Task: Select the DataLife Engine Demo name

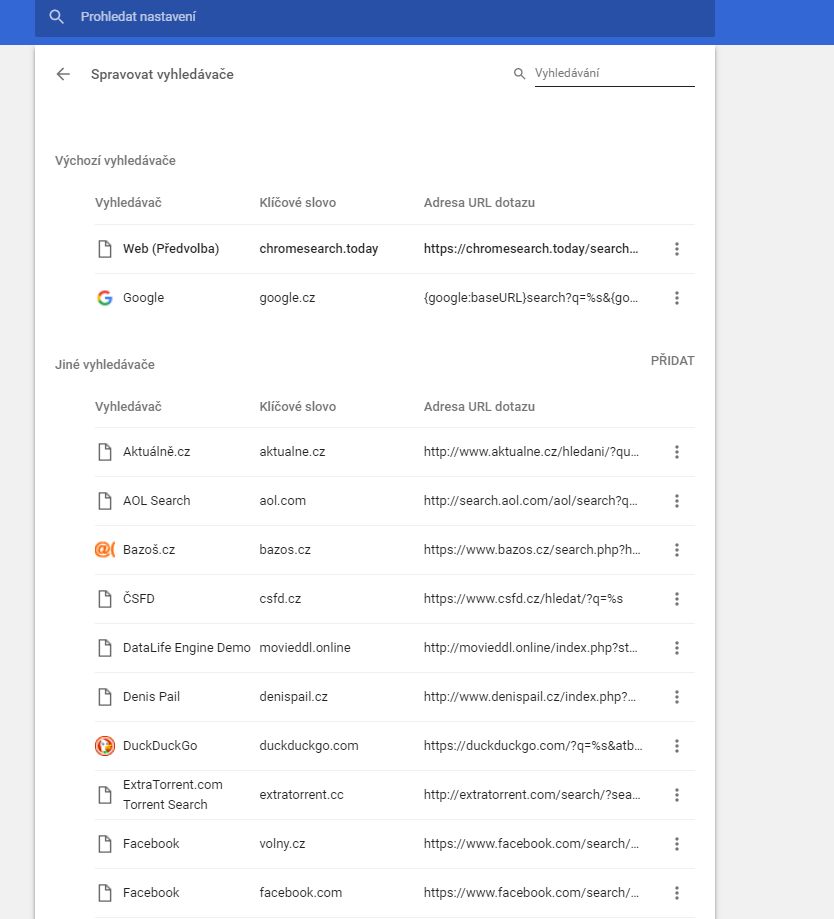Action: click(x=186, y=648)
